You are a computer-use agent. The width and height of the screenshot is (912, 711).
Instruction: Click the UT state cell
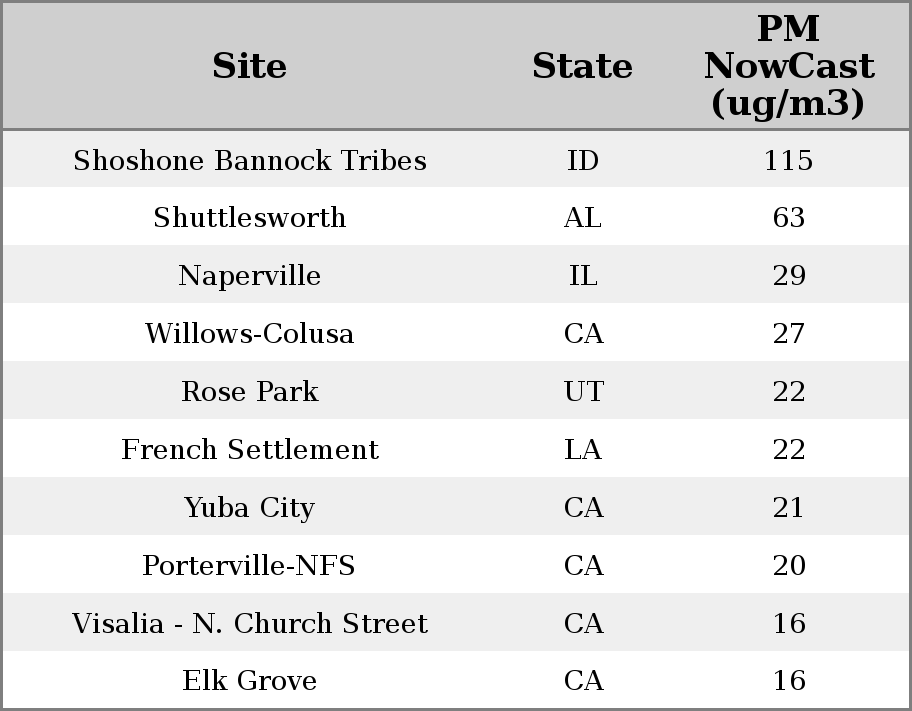pos(582,392)
